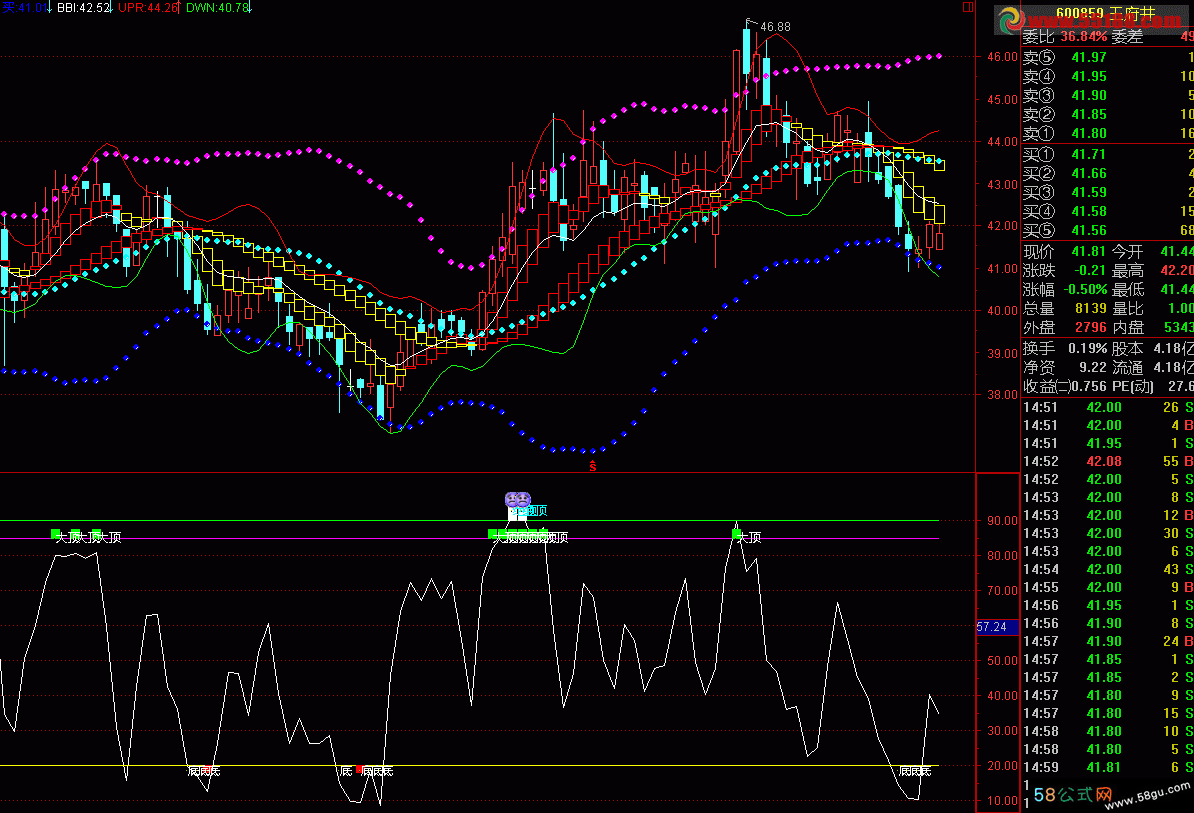Select the 买⑤ 41.56 bid row
This screenshot has height=813, width=1194.
click(1107, 231)
